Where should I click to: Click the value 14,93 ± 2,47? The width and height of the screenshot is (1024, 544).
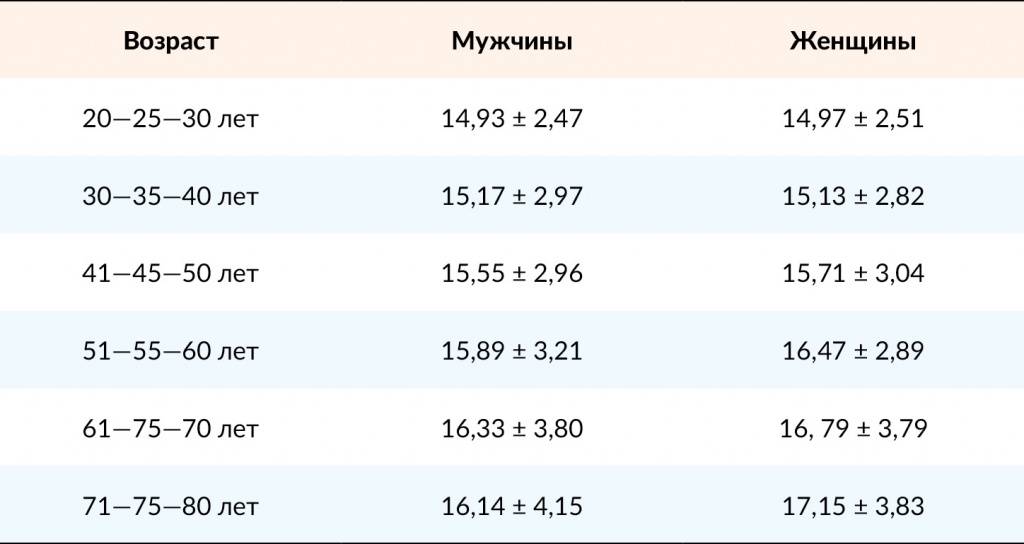click(x=512, y=119)
